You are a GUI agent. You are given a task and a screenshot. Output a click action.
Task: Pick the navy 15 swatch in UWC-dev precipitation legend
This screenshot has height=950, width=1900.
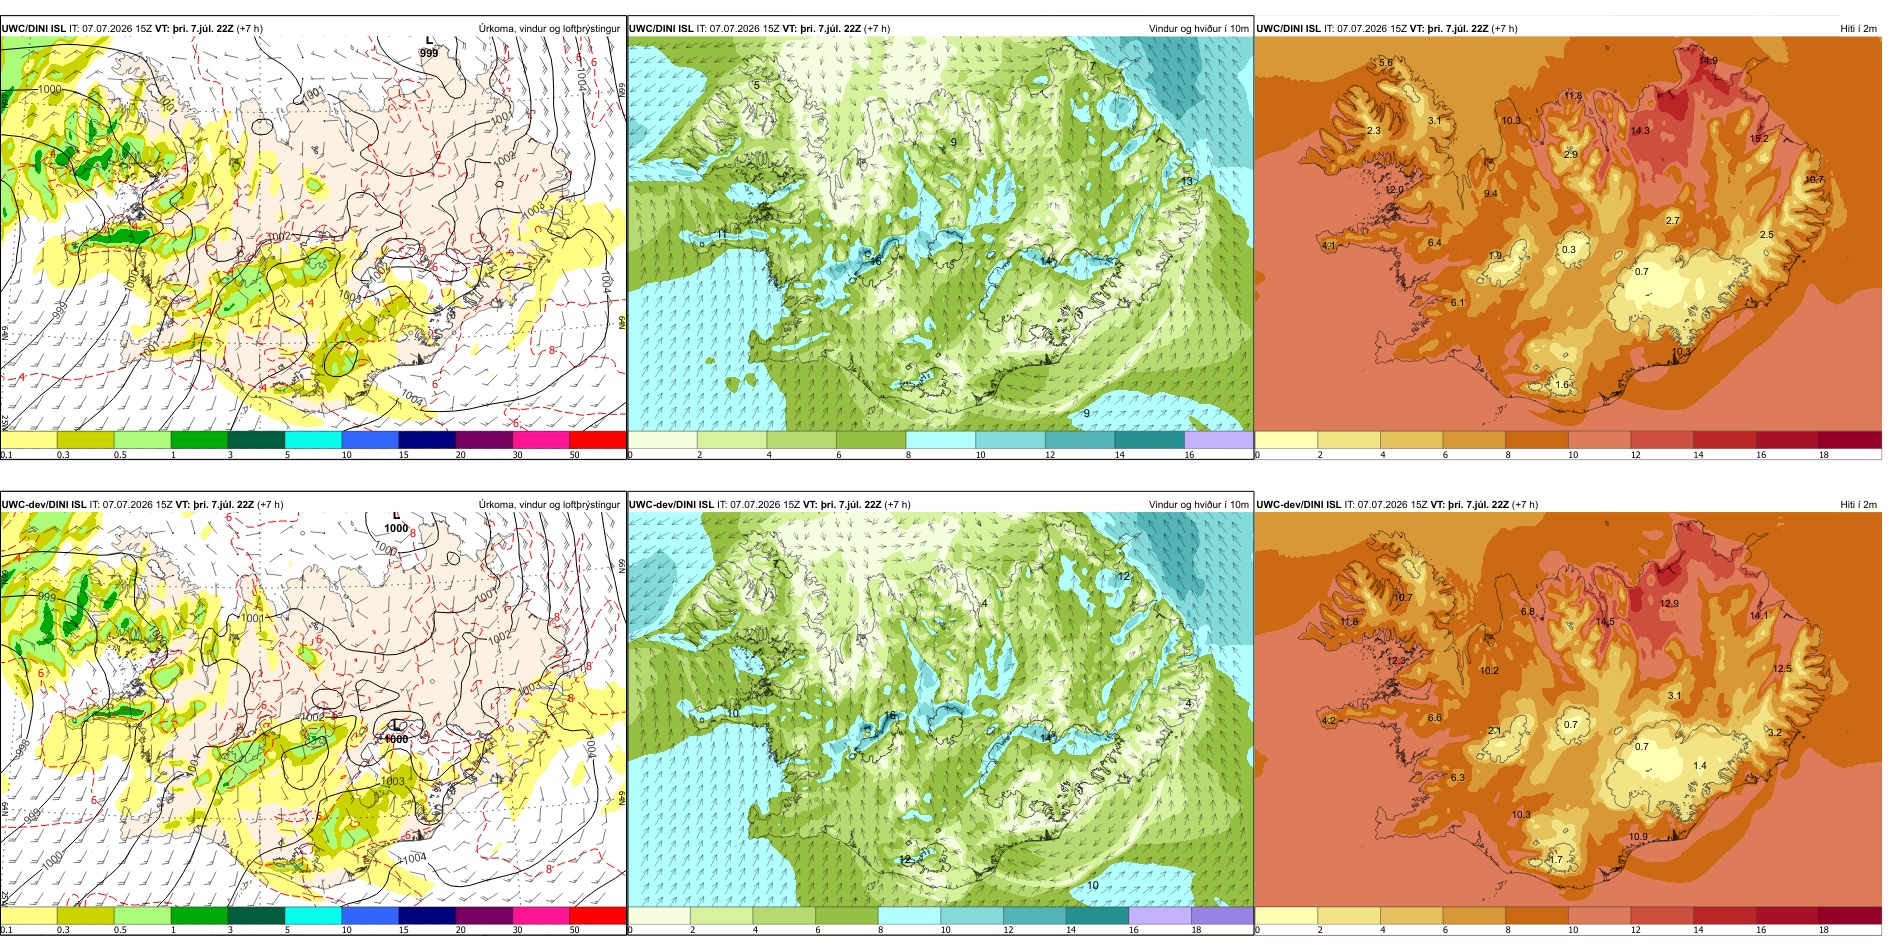[x=427, y=915]
